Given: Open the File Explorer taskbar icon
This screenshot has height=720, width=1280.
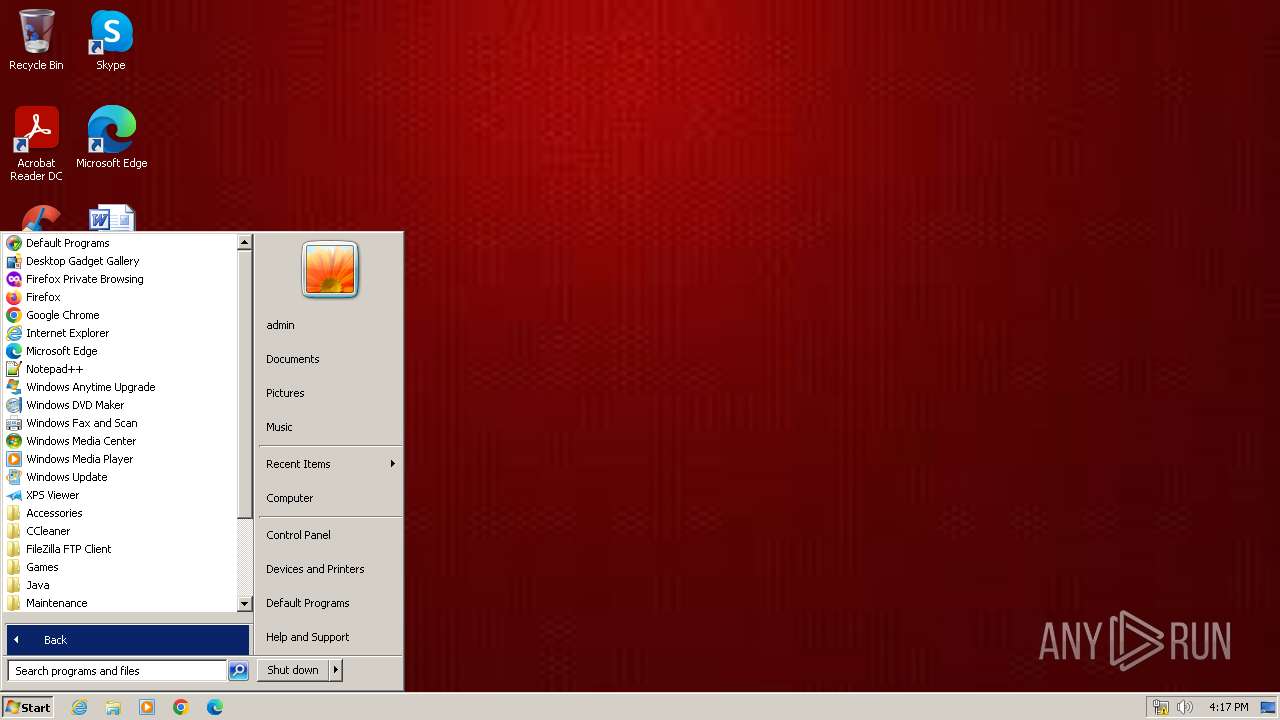Looking at the screenshot, I should coord(113,707).
